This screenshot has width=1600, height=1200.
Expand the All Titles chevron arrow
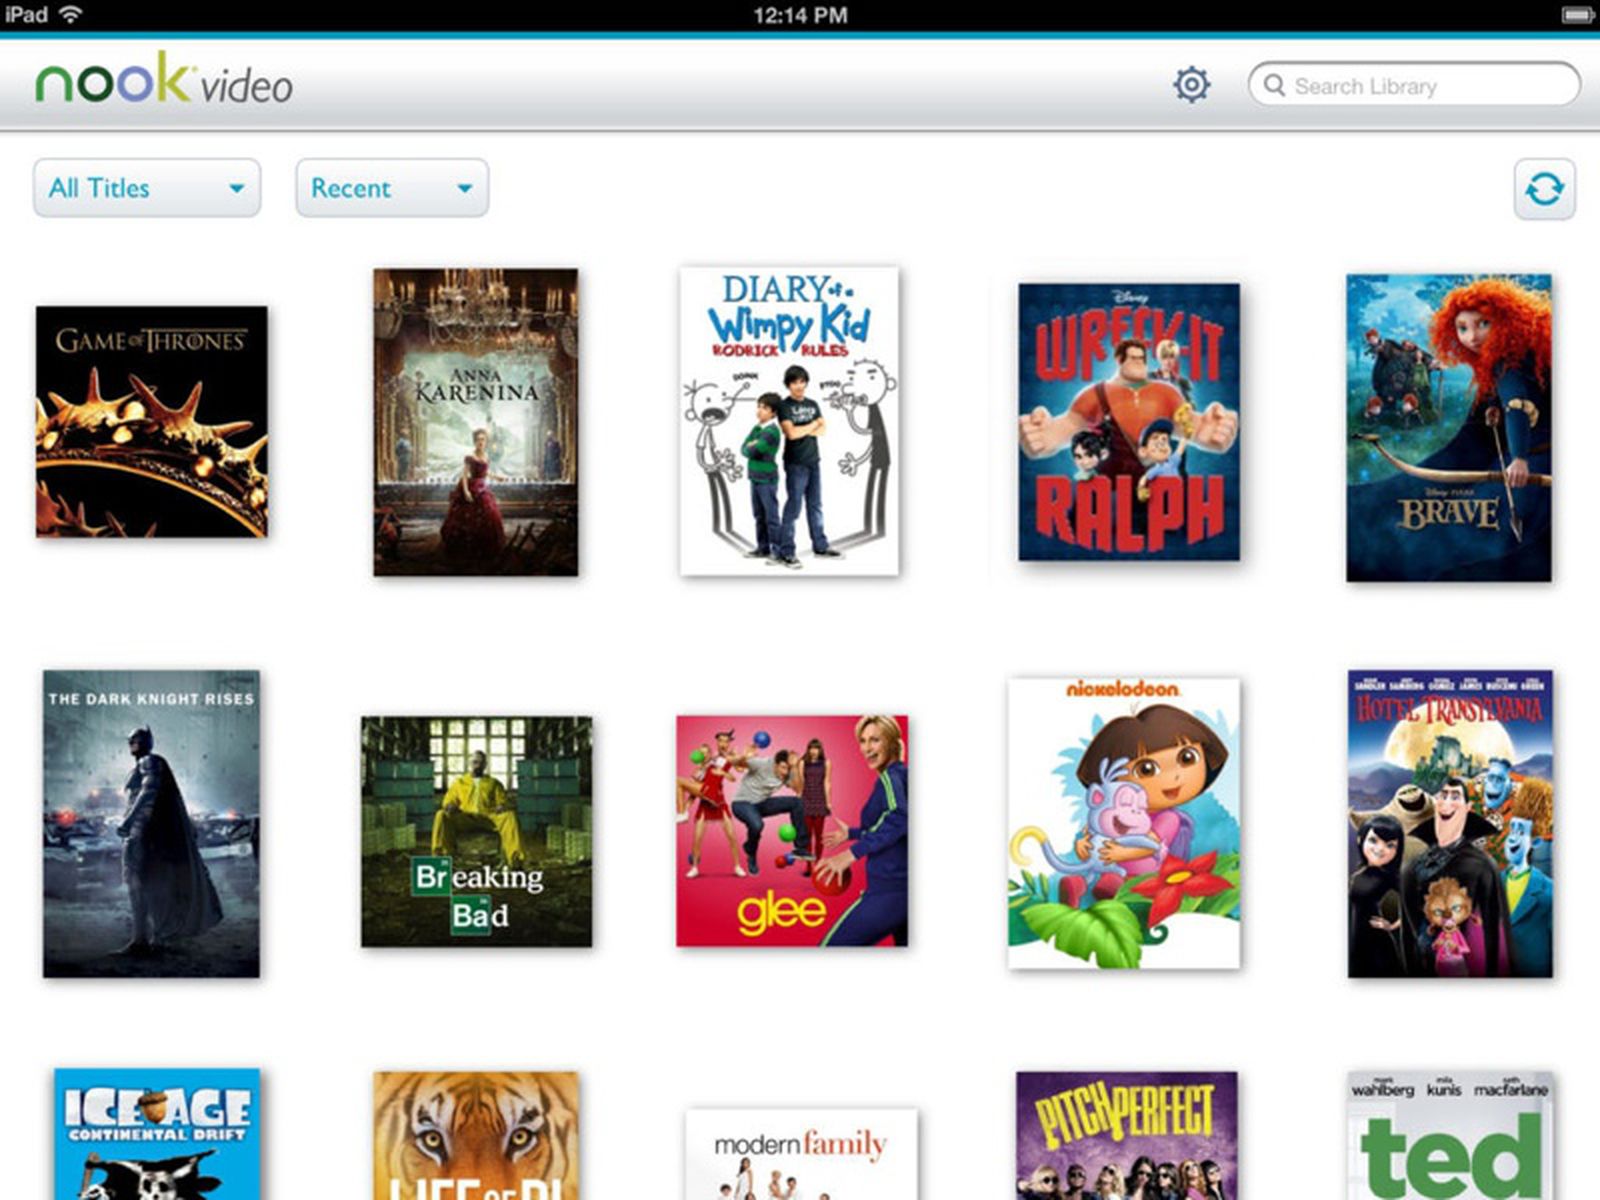[x=238, y=188]
